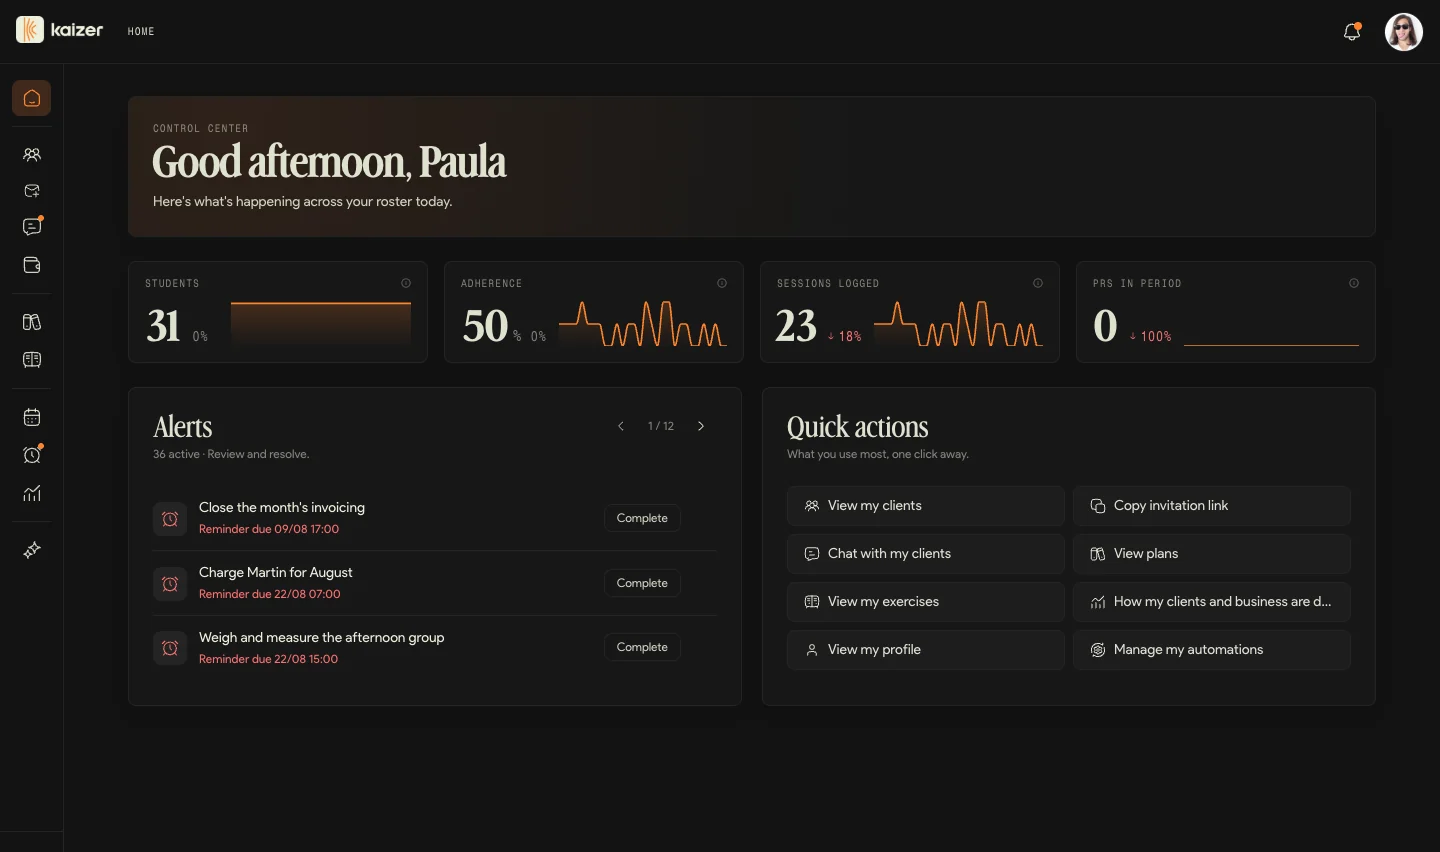The height and width of the screenshot is (852, 1440).
Task: Click 'Reminder due 09/08 17:00' text
Action: (269, 529)
